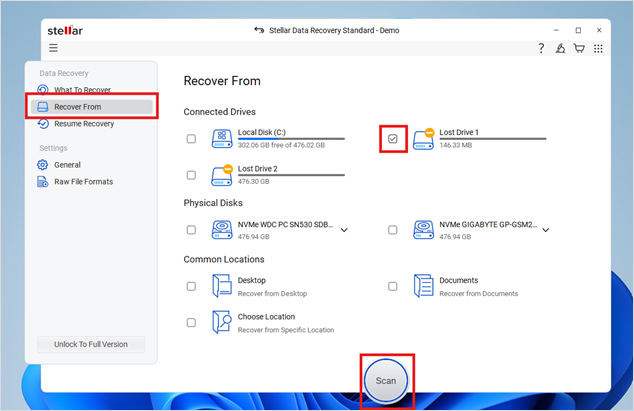Expand the NVMe WDC PC SN530 disk chevron
The width and height of the screenshot is (634, 411).
[x=344, y=230]
